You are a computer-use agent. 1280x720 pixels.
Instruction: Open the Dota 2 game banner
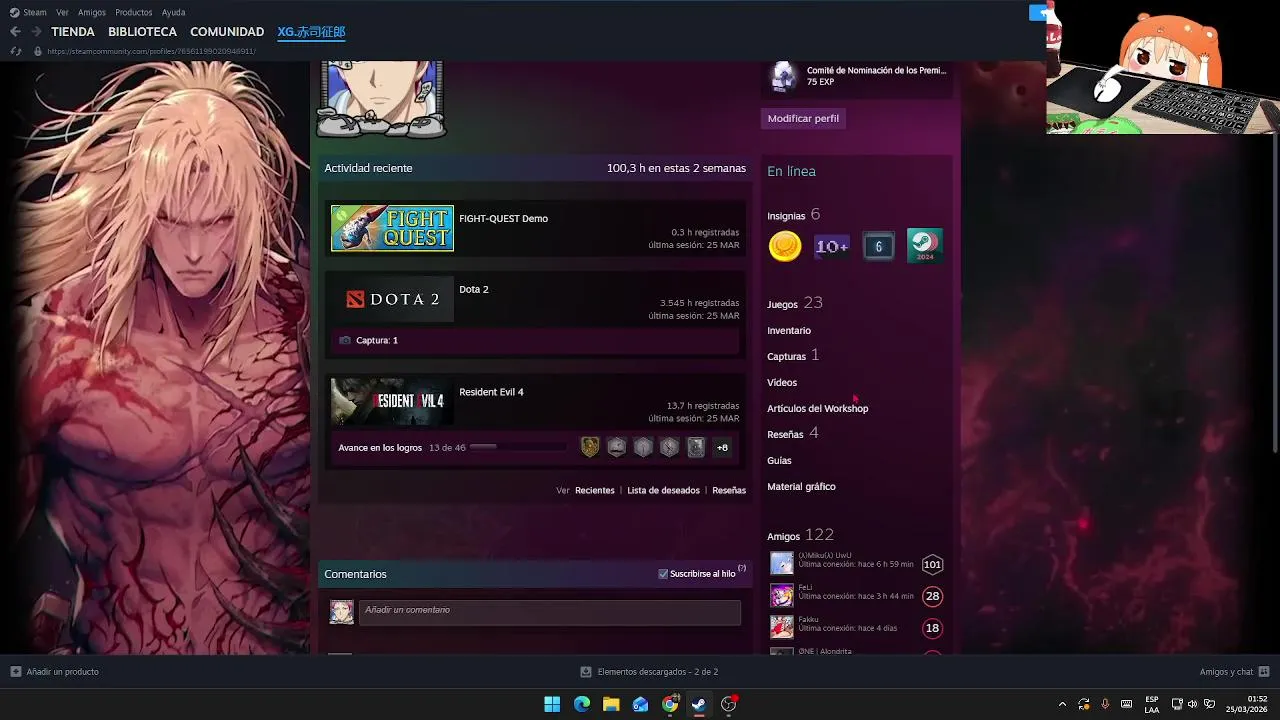392,299
